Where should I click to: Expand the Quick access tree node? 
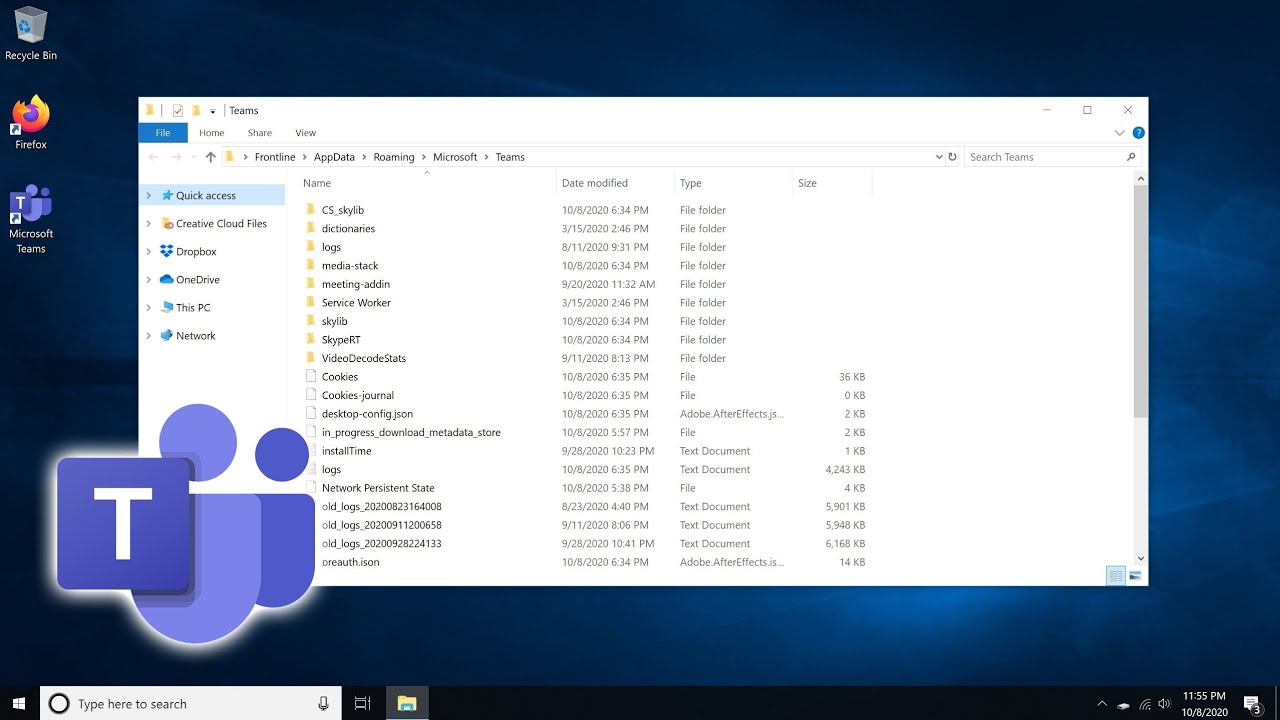click(149, 196)
